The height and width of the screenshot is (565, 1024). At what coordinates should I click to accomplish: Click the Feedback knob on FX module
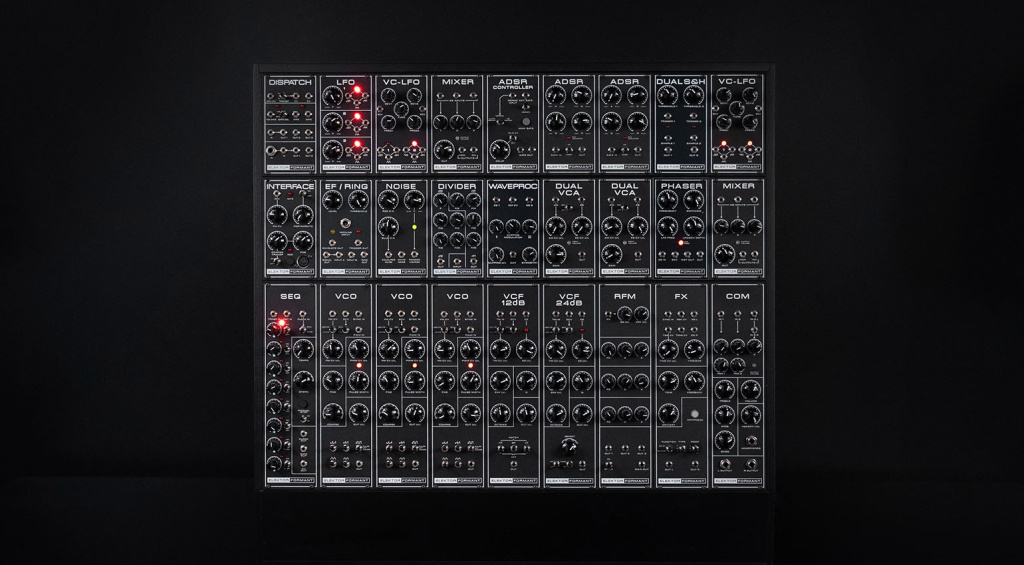(695, 380)
